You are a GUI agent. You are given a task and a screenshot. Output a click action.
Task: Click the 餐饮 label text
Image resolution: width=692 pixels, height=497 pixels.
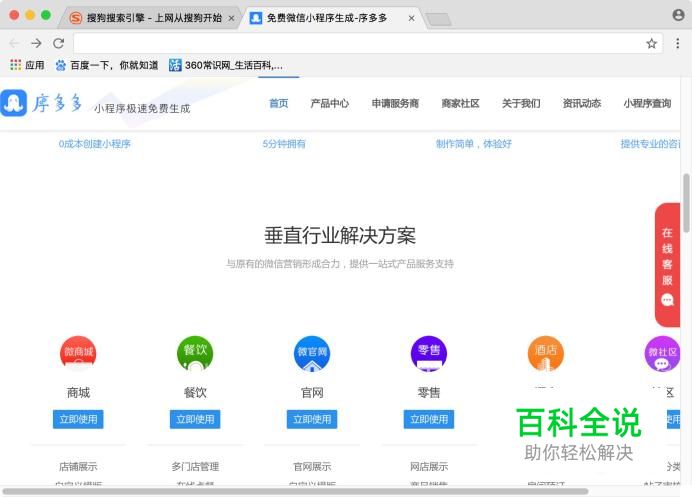tap(195, 392)
